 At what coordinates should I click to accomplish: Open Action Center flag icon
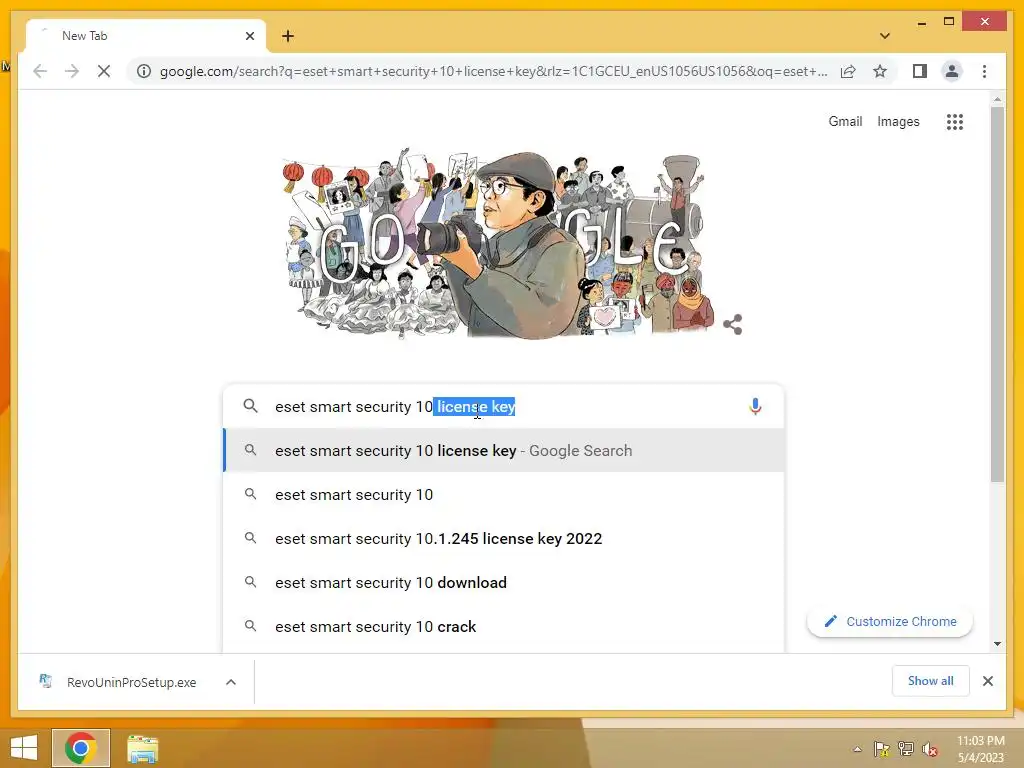click(881, 749)
